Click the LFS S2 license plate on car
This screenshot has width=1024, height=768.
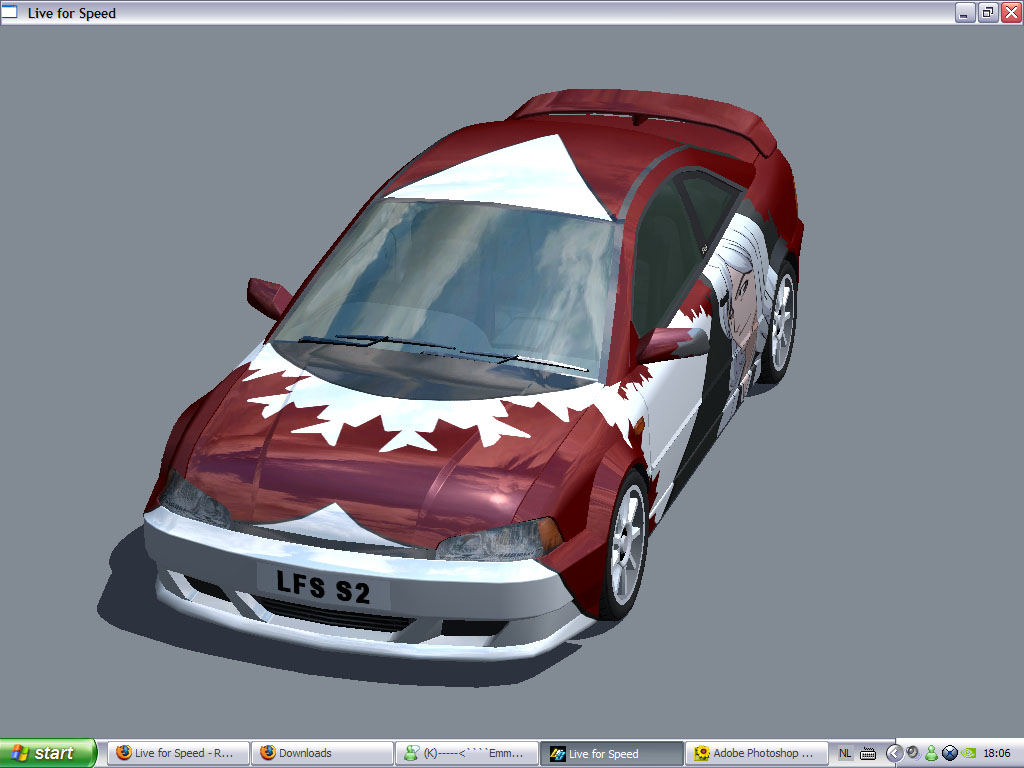click(x=324, y=585)
